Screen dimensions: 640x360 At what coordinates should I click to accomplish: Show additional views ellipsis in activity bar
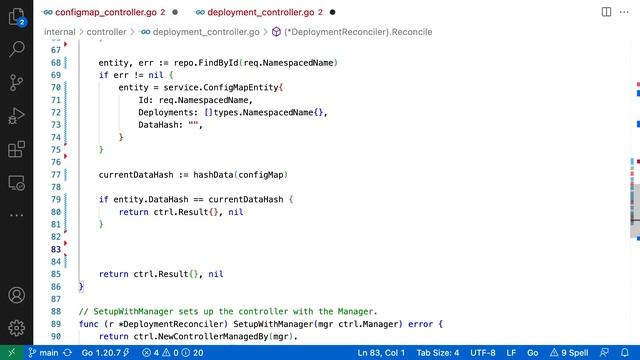16,215
